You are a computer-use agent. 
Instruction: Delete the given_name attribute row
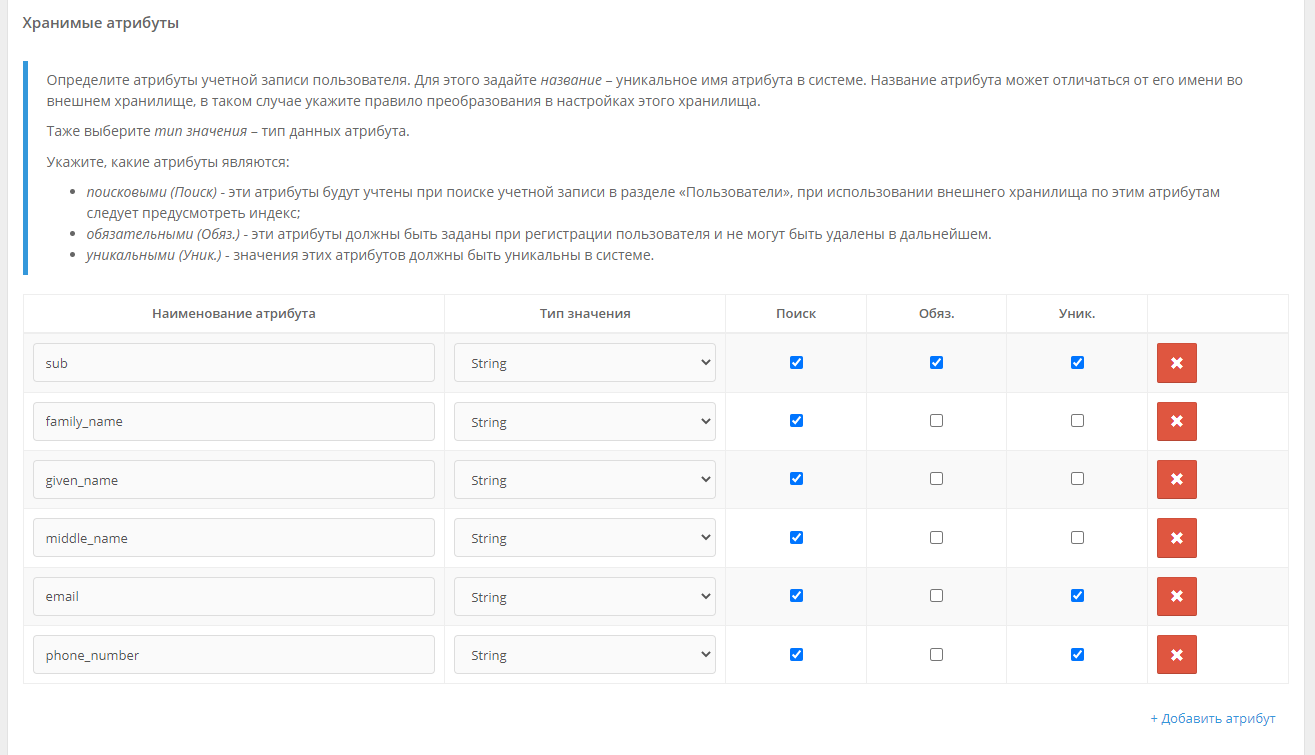(x=1176, y=480)
